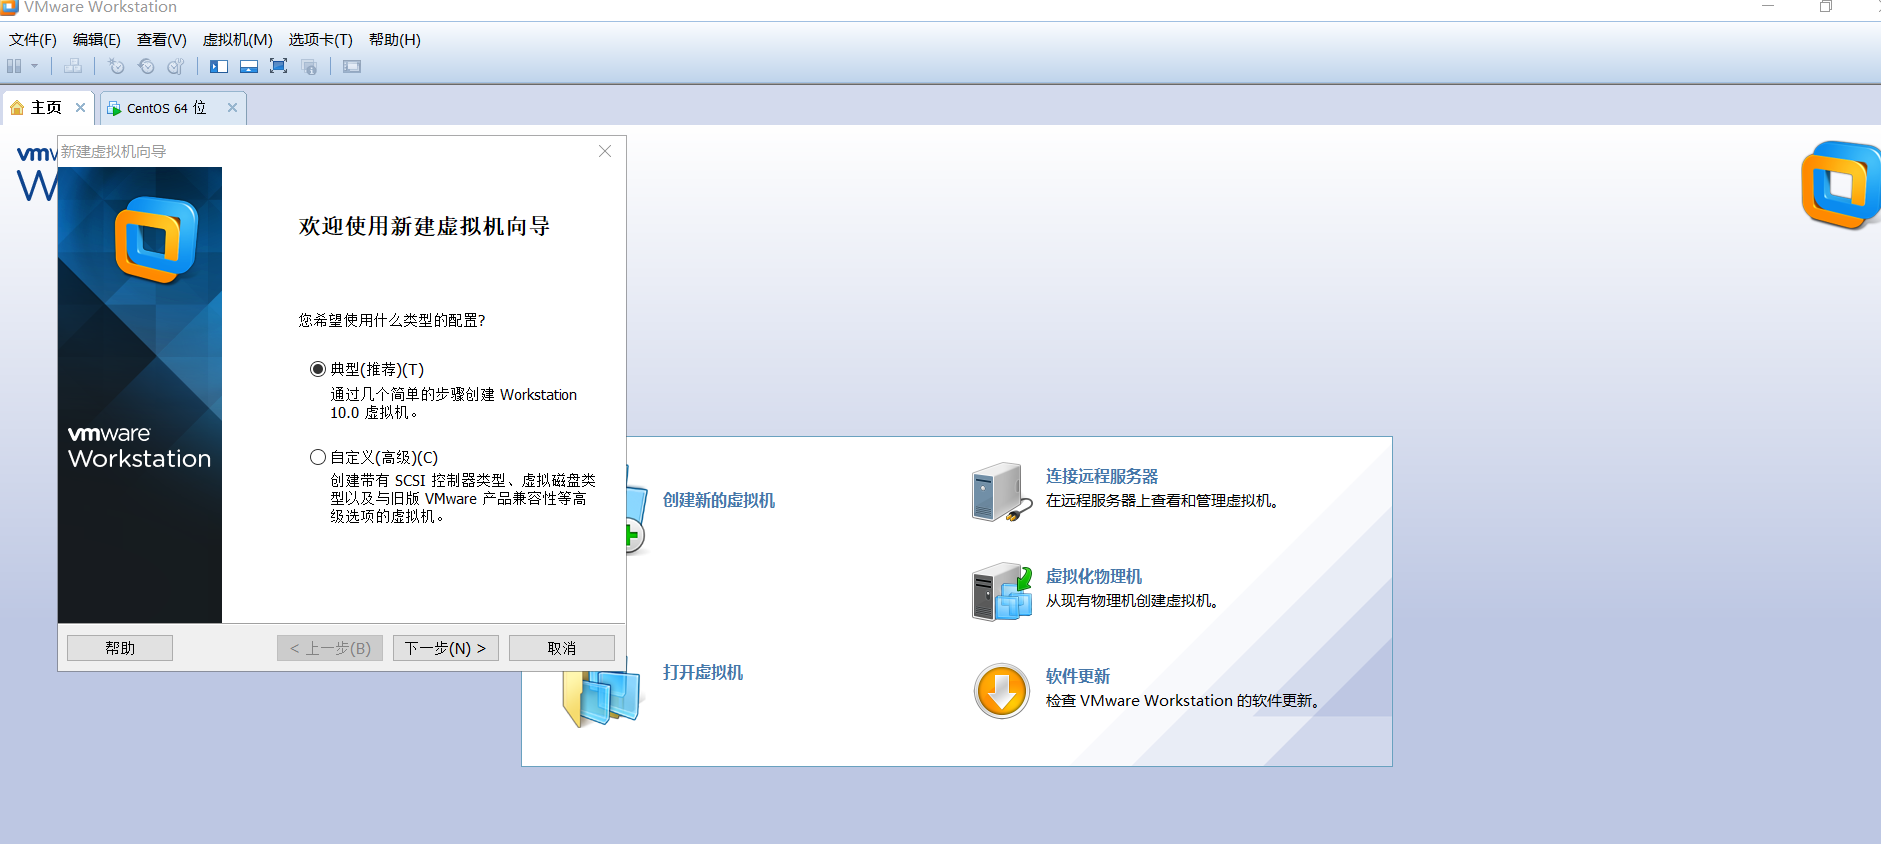Open the 编辑(E) menu

pyautogui.click(x=97, y=40)
